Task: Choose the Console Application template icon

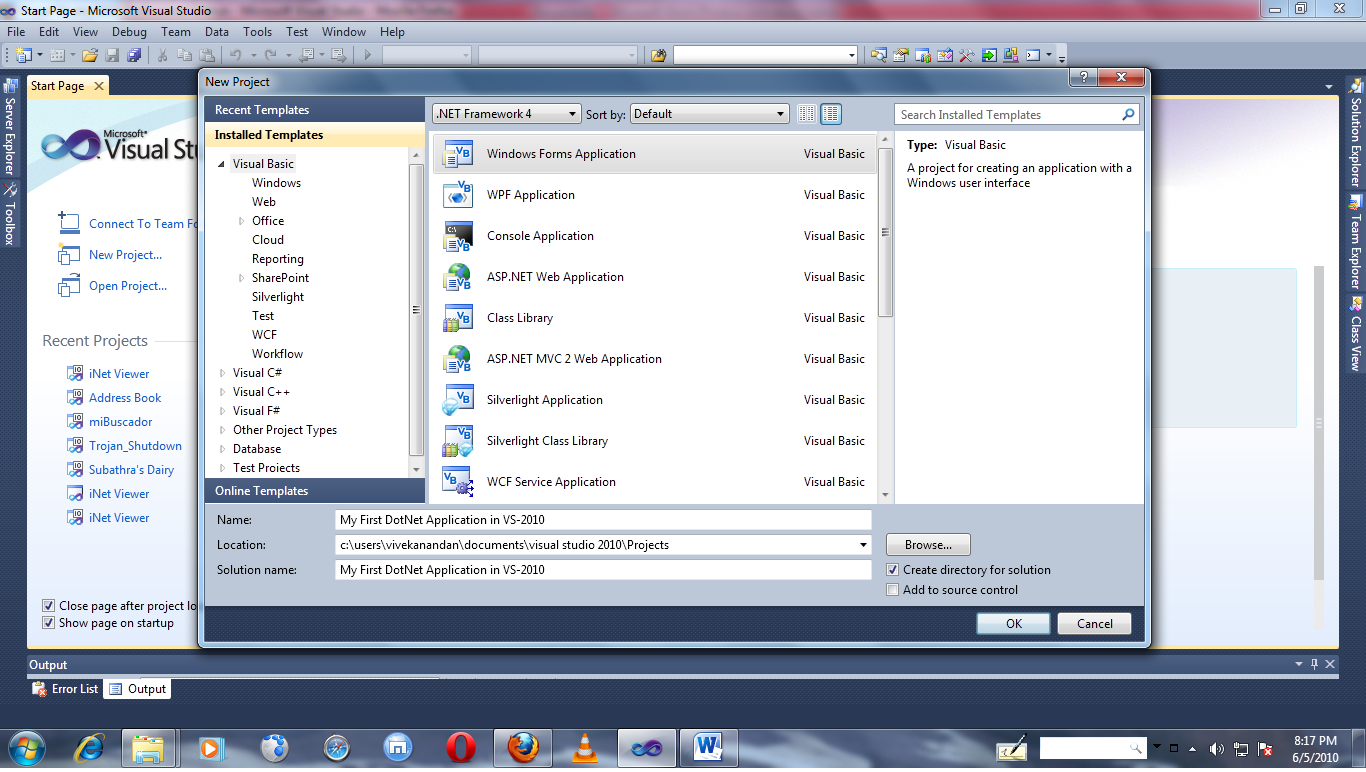Action: pyautogui.click(x=458, y=235)
